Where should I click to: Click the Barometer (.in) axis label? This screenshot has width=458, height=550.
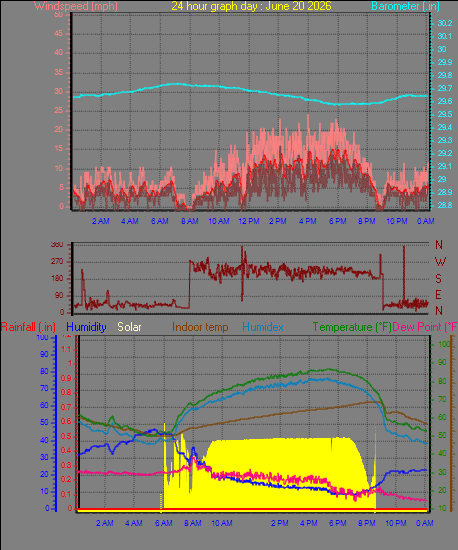pos(405,6)
